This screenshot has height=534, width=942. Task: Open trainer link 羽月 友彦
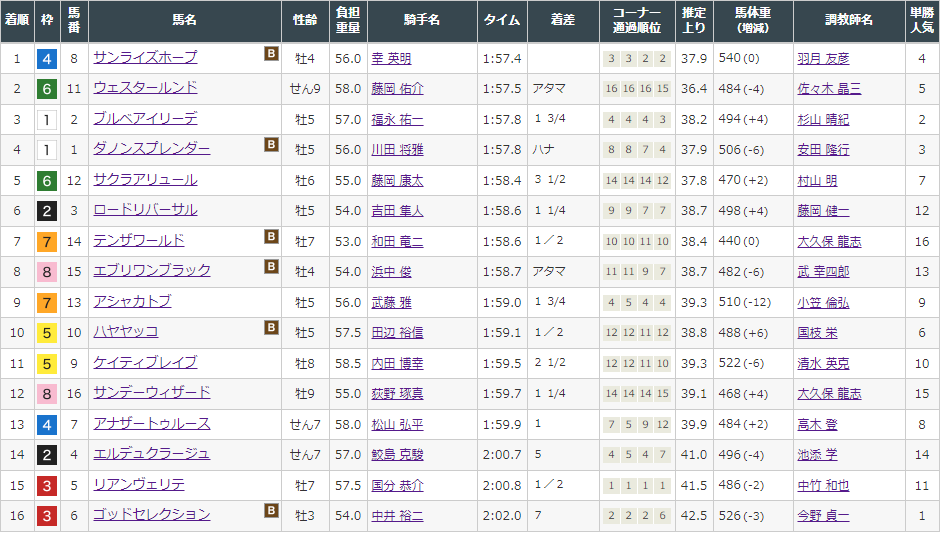823,59
